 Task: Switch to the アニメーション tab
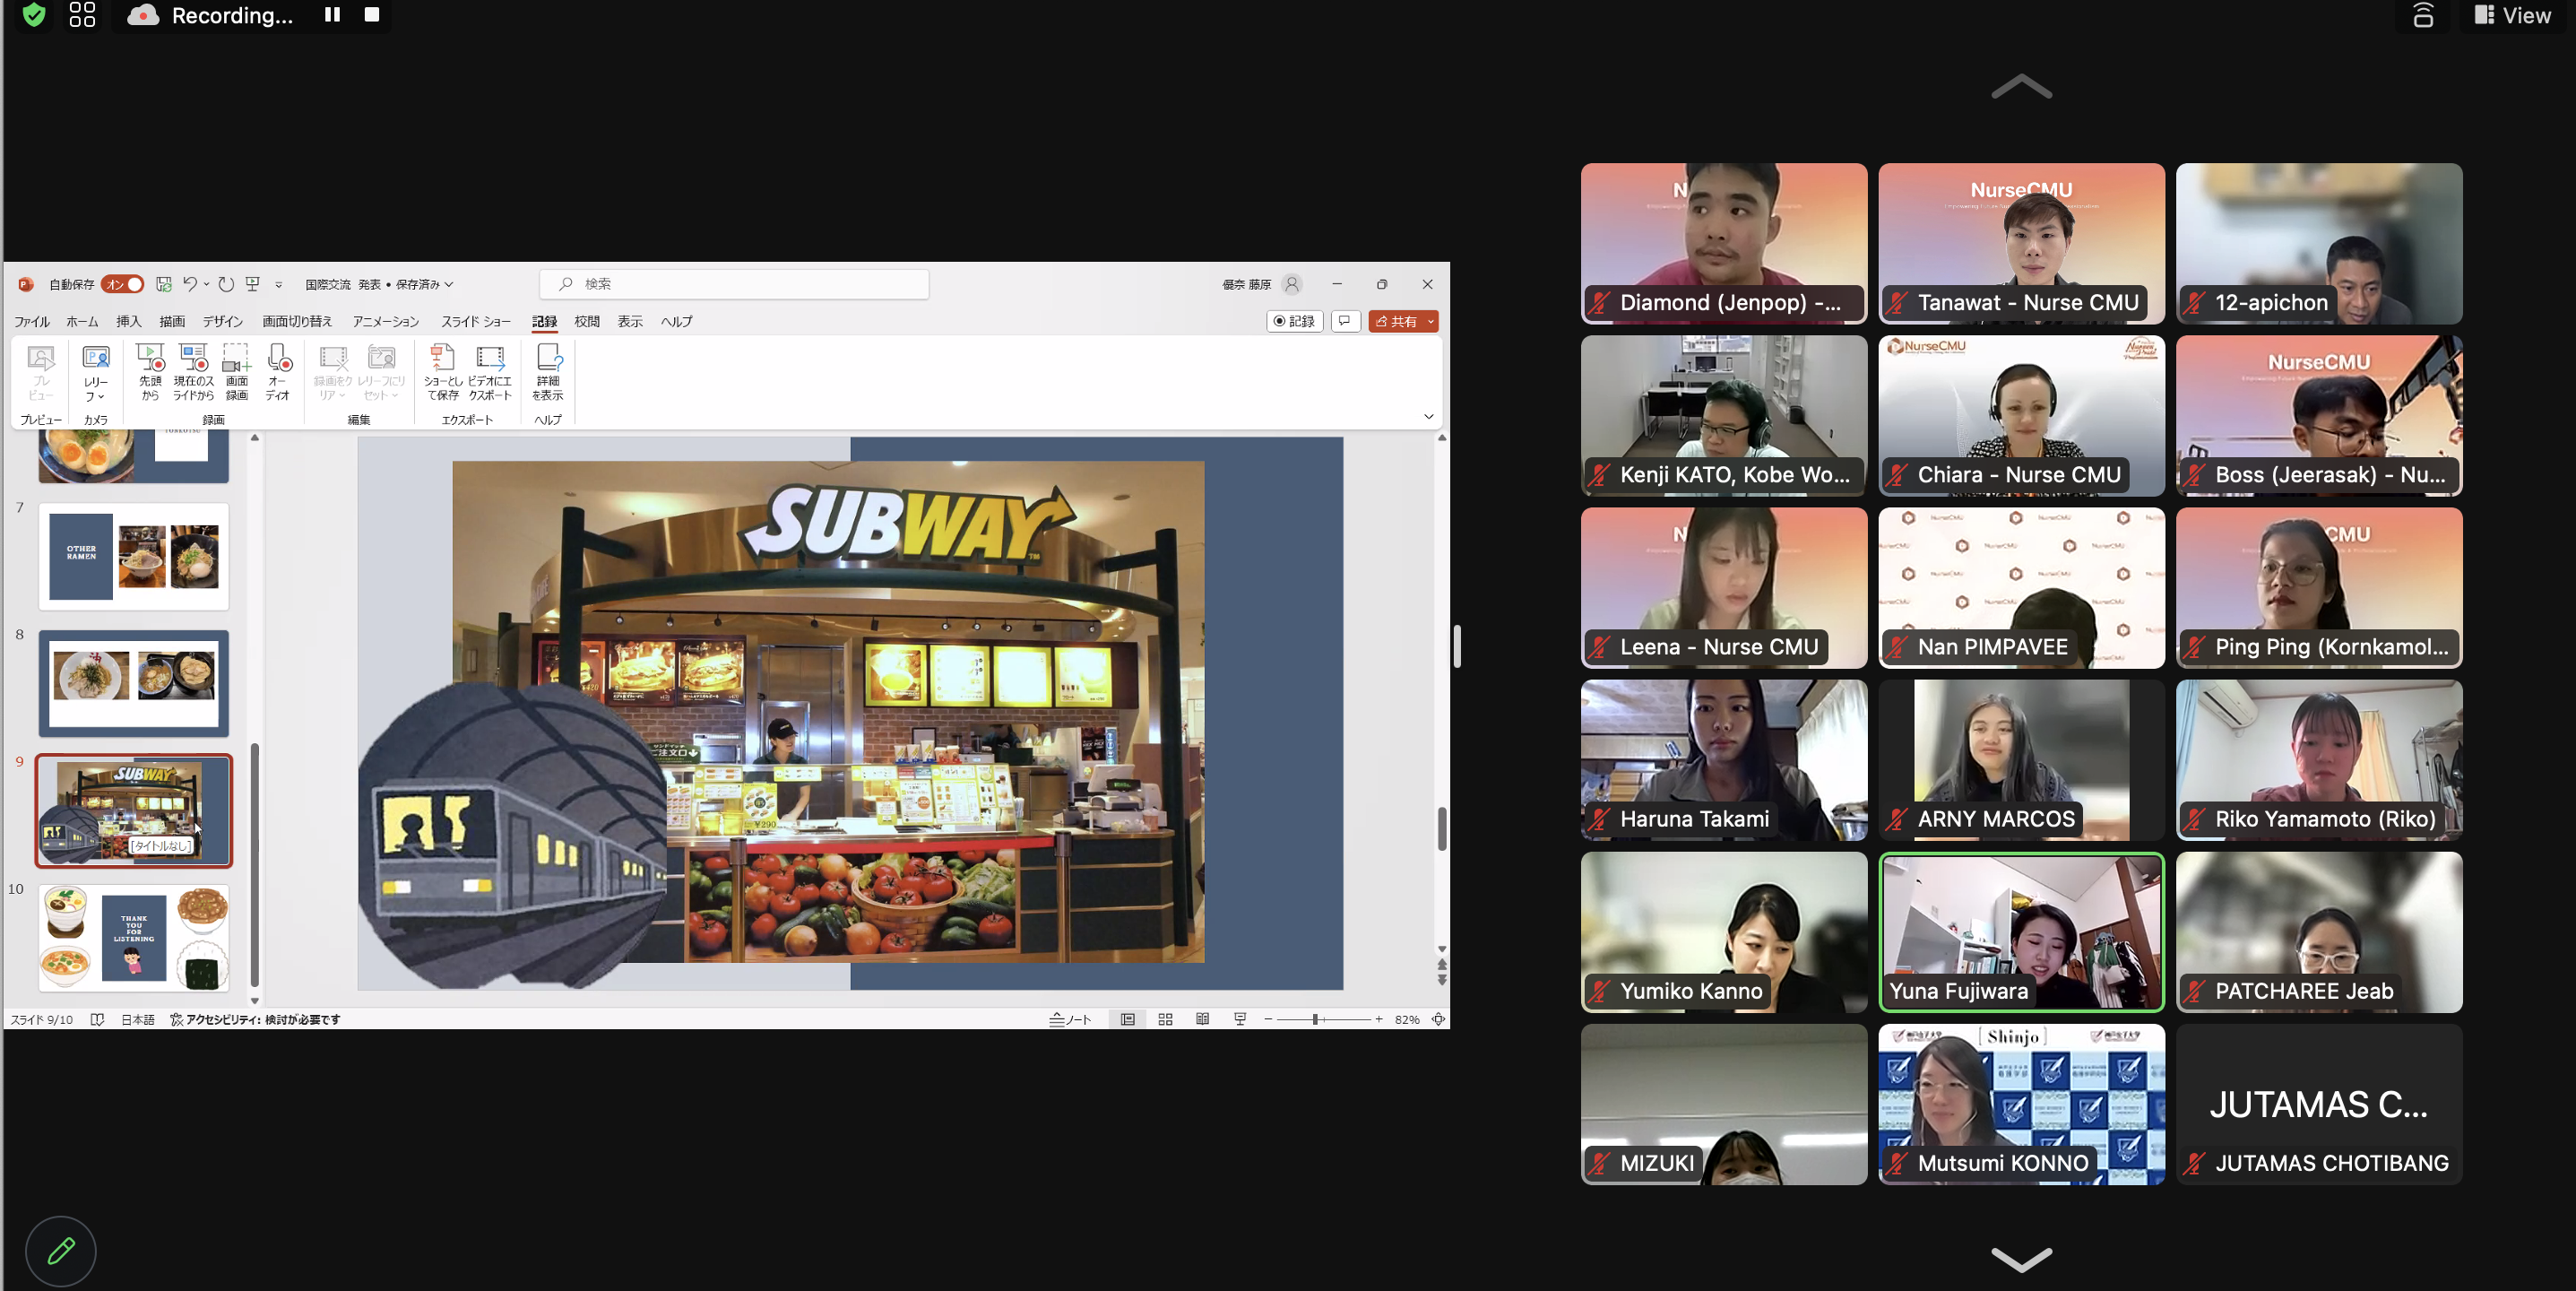tap(385, 321)
